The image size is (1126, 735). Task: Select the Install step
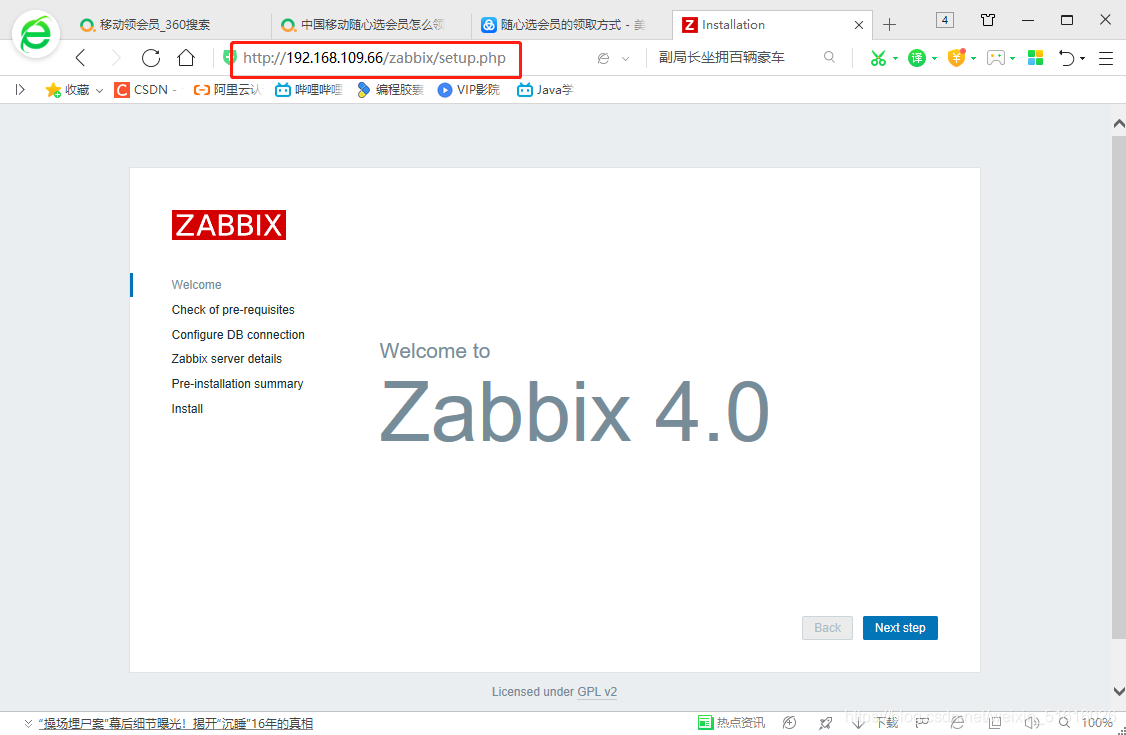[187, 409]
